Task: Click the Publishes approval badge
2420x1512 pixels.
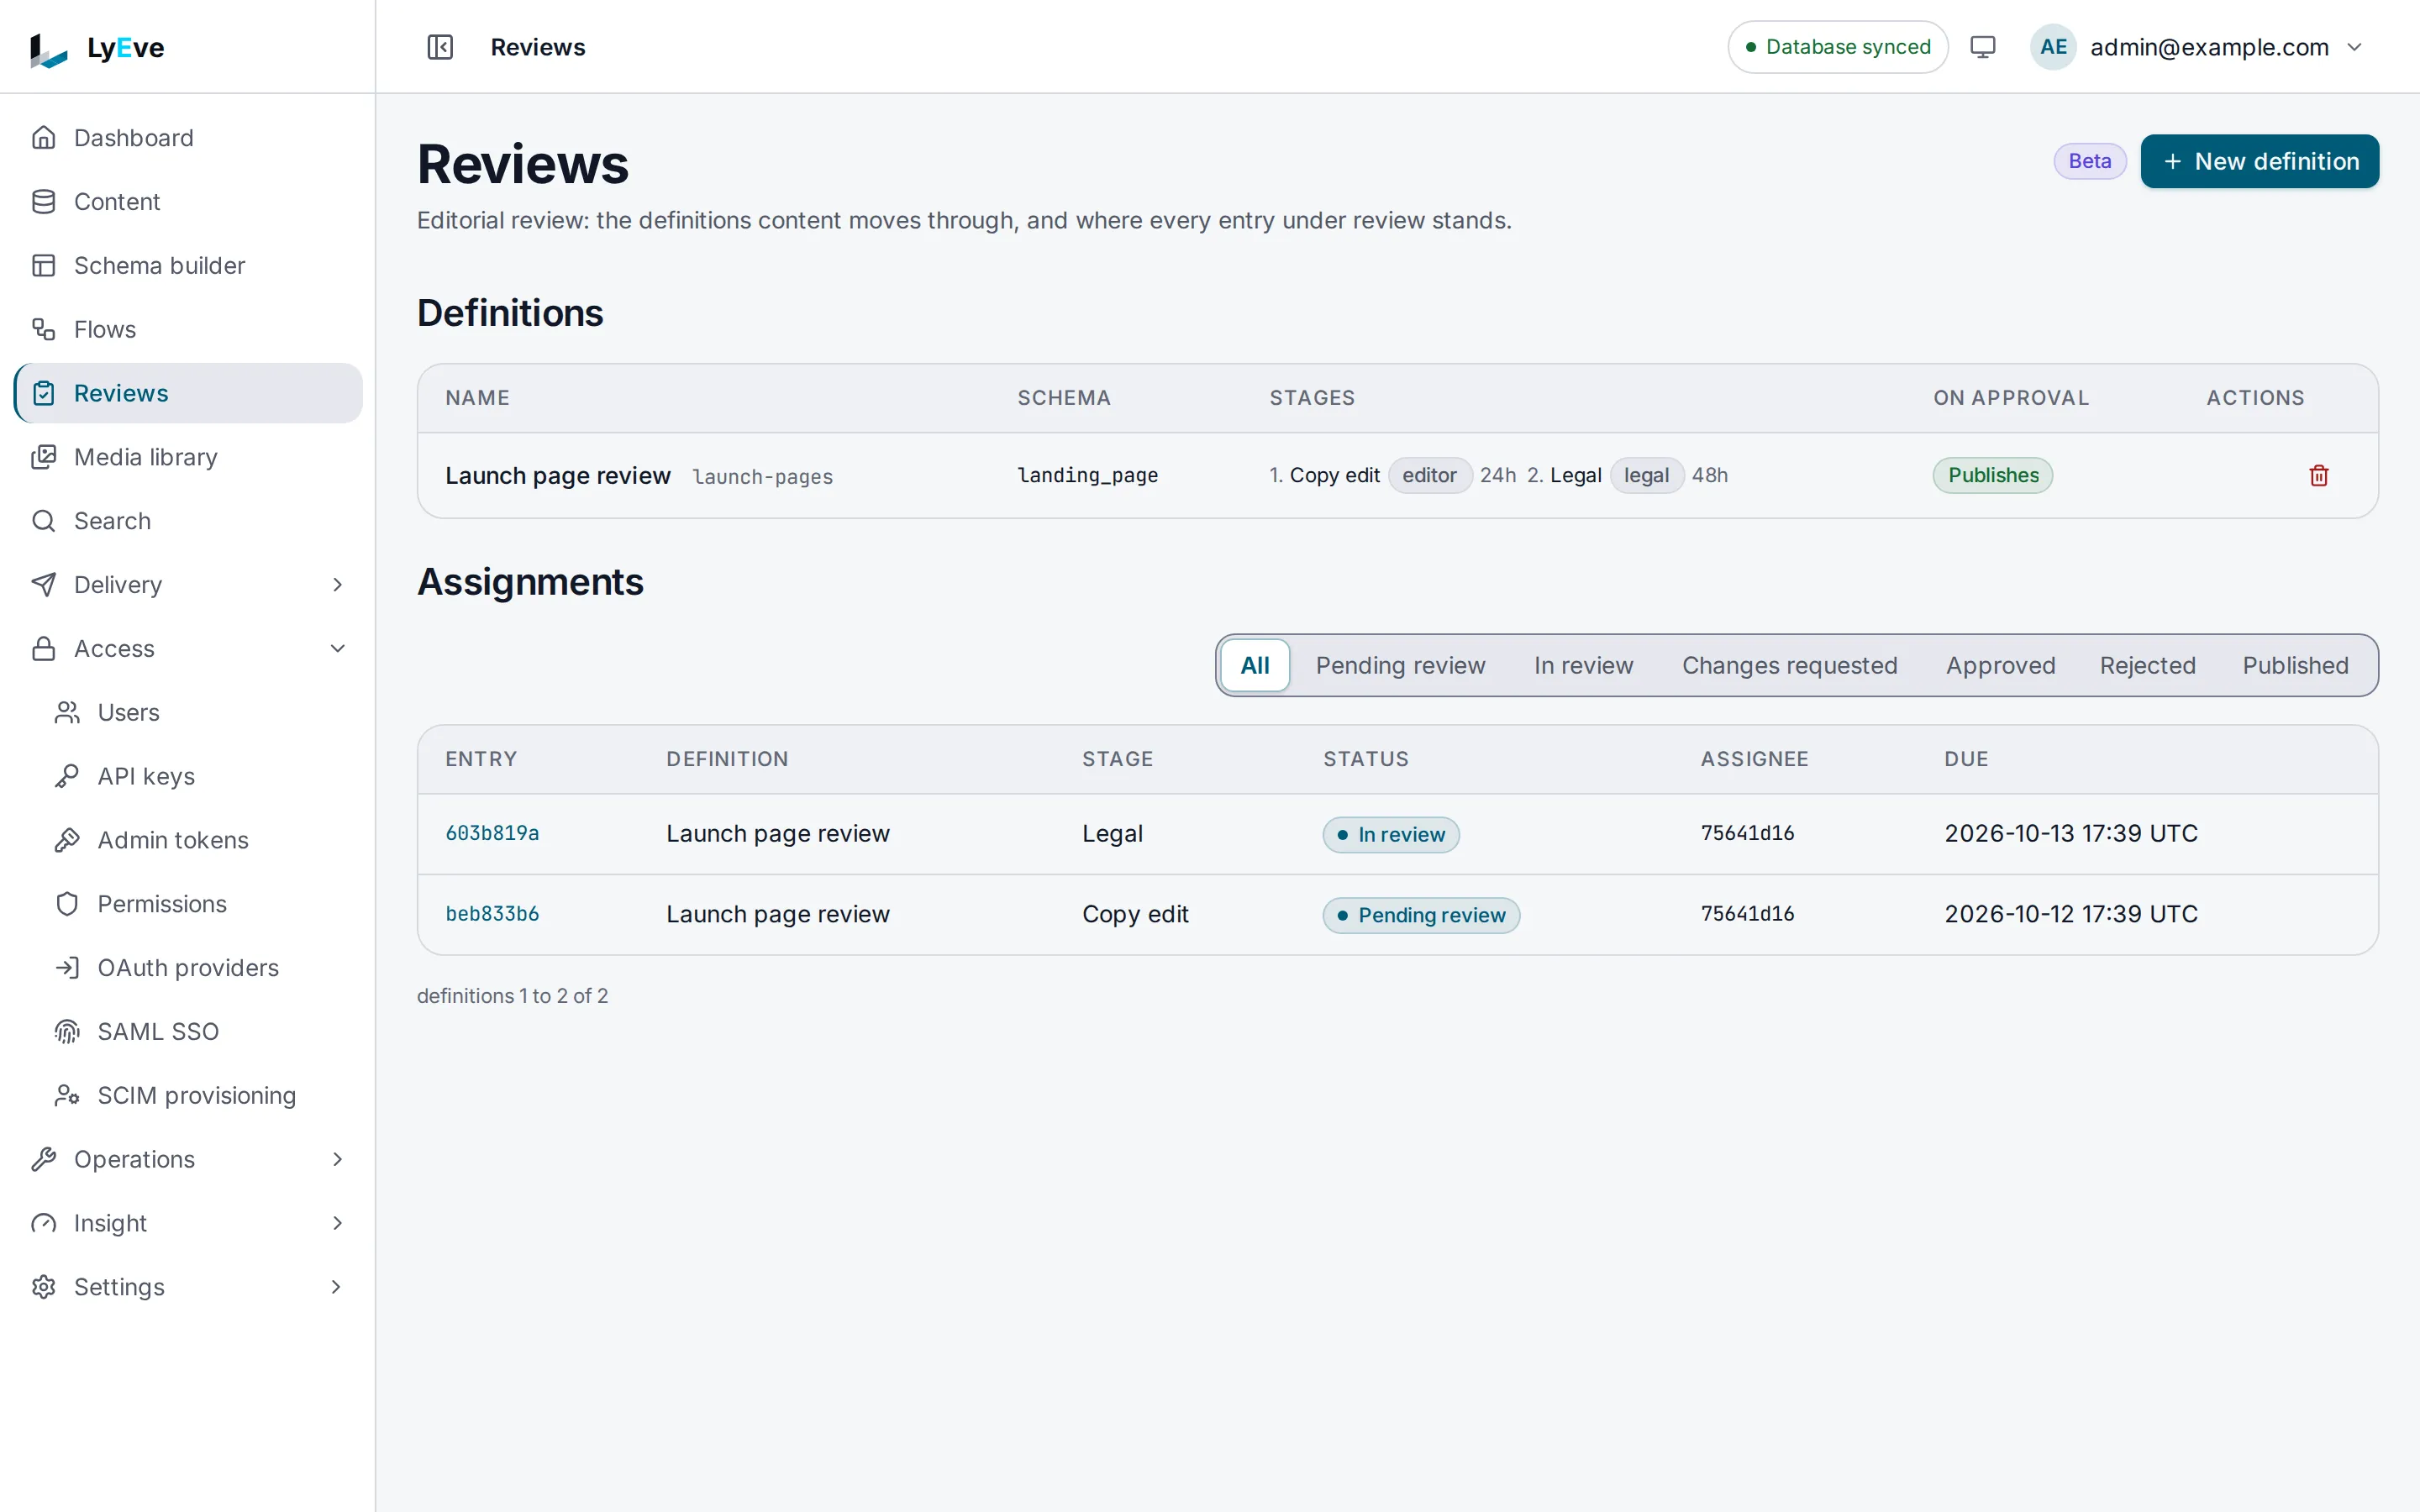Action: [1992, 476]
